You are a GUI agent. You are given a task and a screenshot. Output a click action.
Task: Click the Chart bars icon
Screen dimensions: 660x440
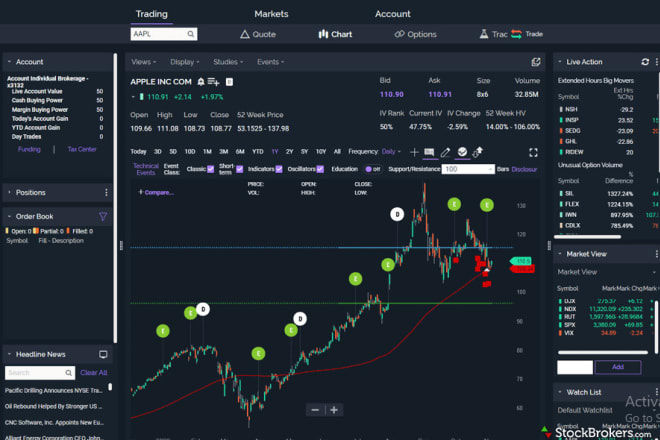[x=323, y=34]
